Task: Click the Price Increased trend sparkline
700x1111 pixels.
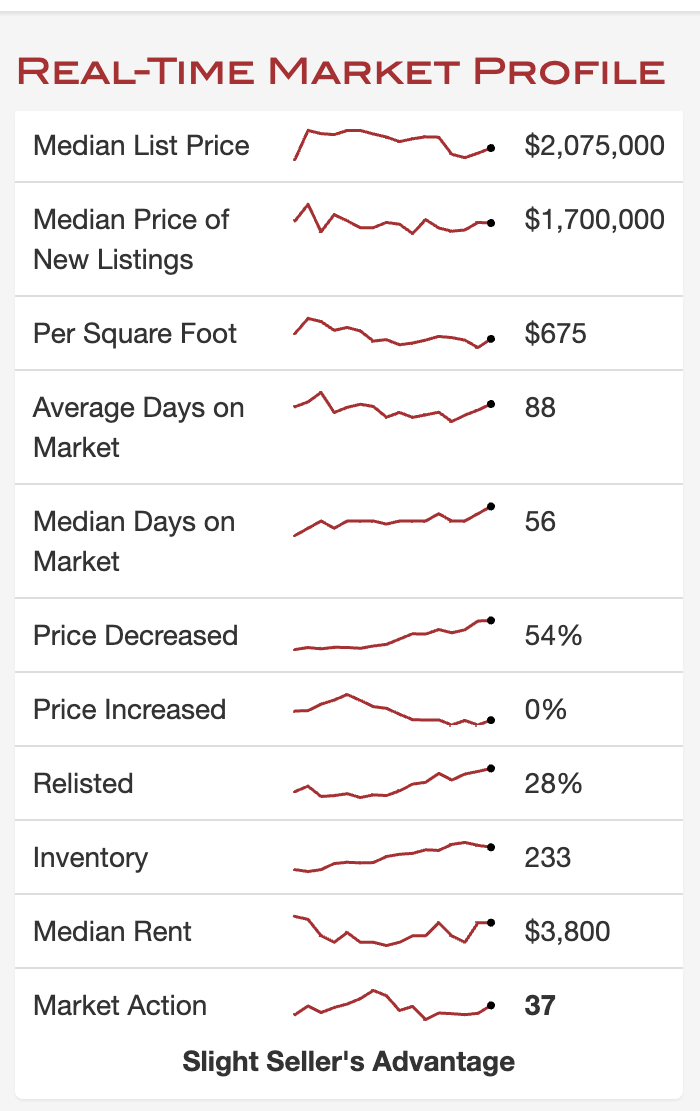Action: point(393,709)
